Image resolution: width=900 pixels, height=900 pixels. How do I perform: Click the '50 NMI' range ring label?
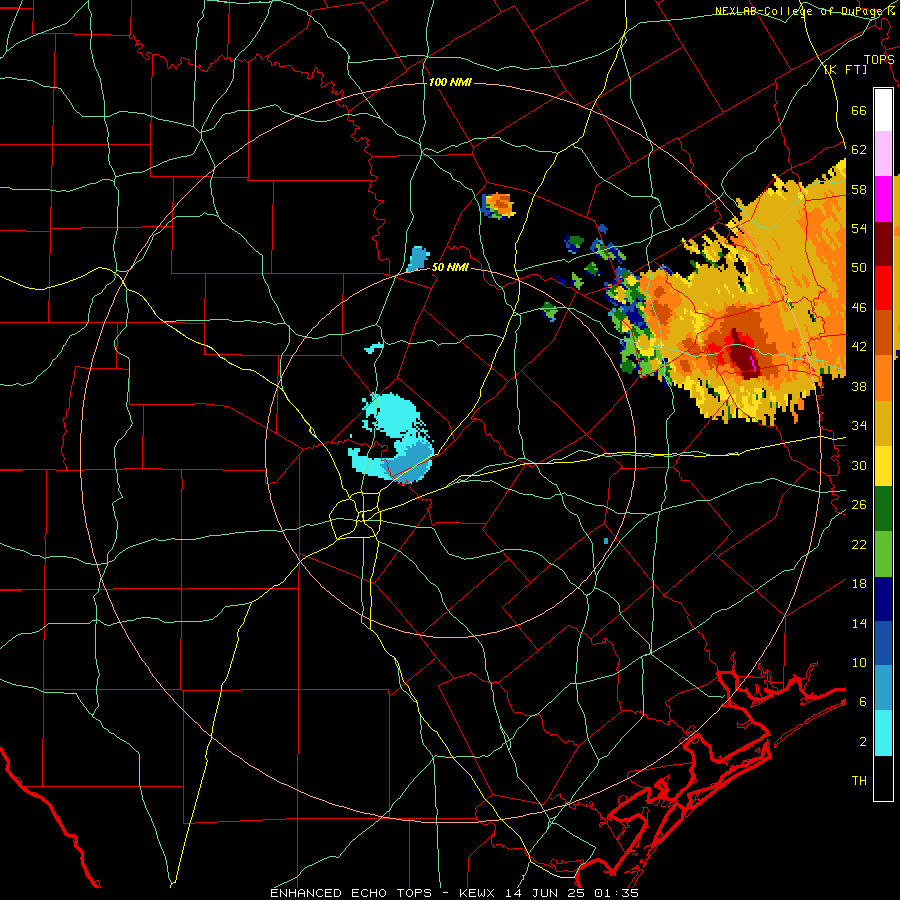449,267
